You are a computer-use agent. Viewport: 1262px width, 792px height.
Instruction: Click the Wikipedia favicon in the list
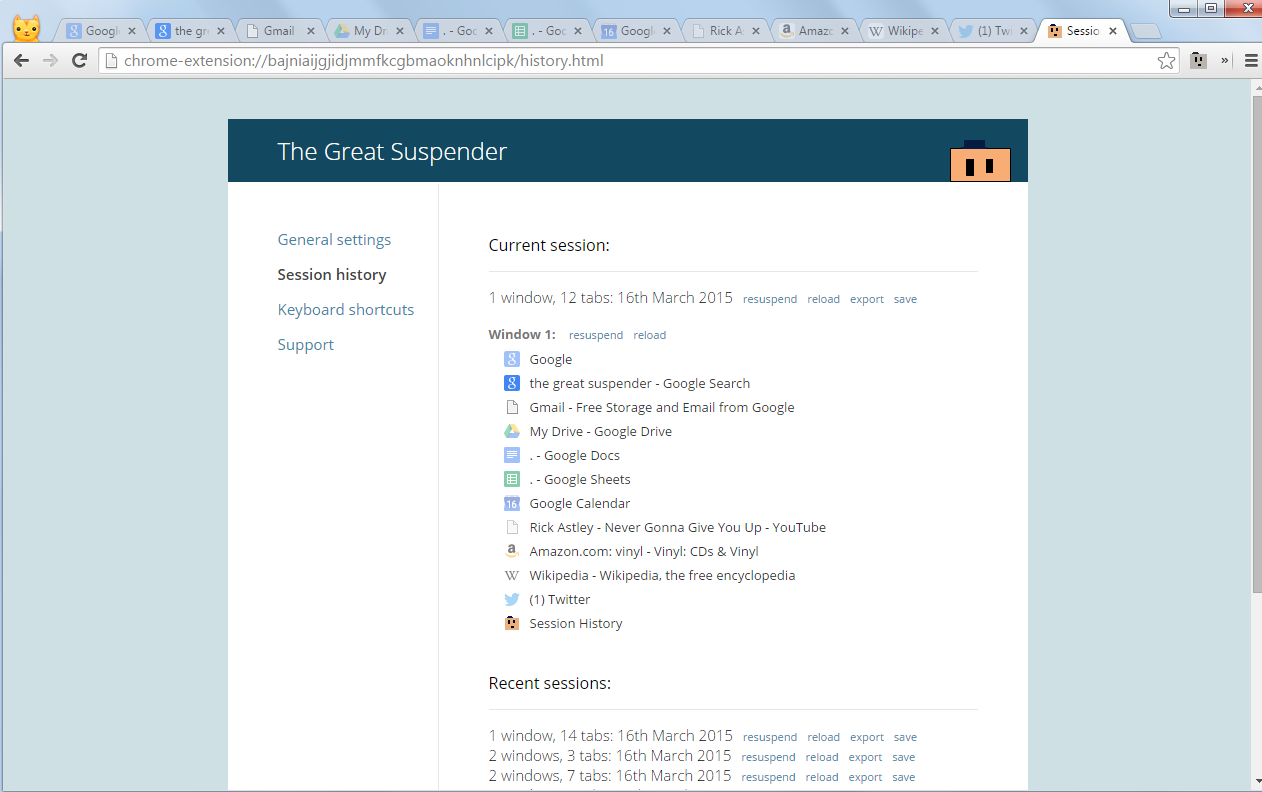[x=511, y=575]
